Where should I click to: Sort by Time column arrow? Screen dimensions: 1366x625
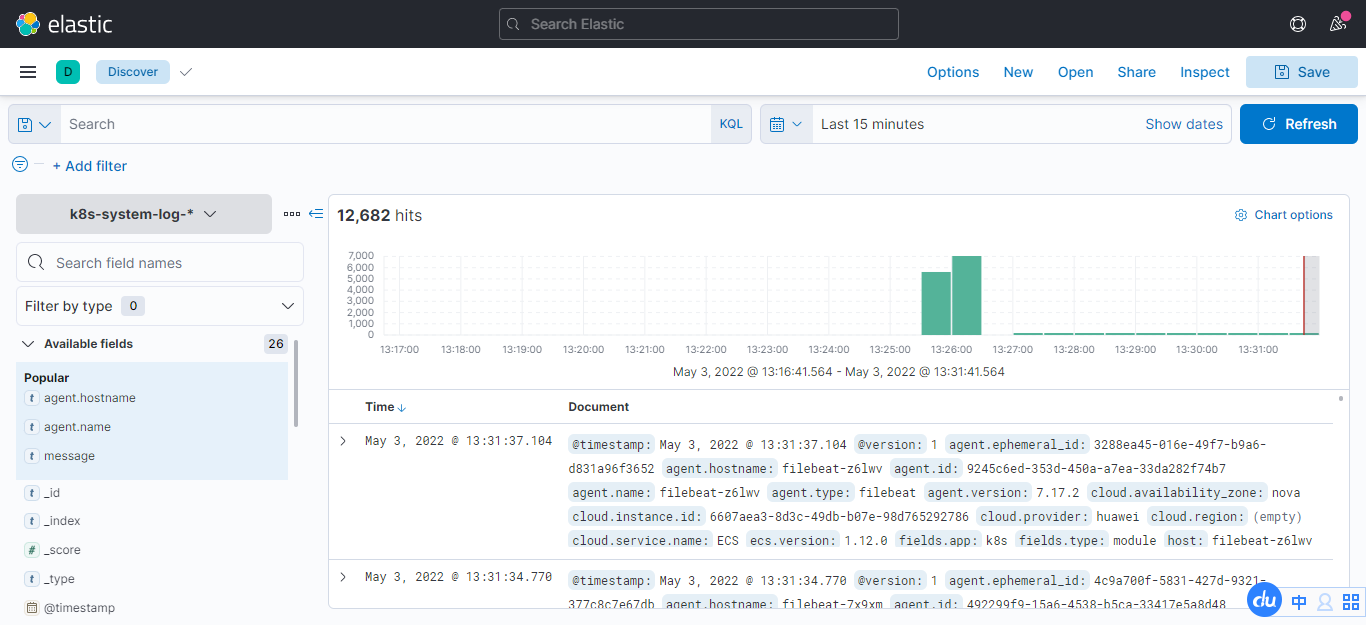point(402,408)
